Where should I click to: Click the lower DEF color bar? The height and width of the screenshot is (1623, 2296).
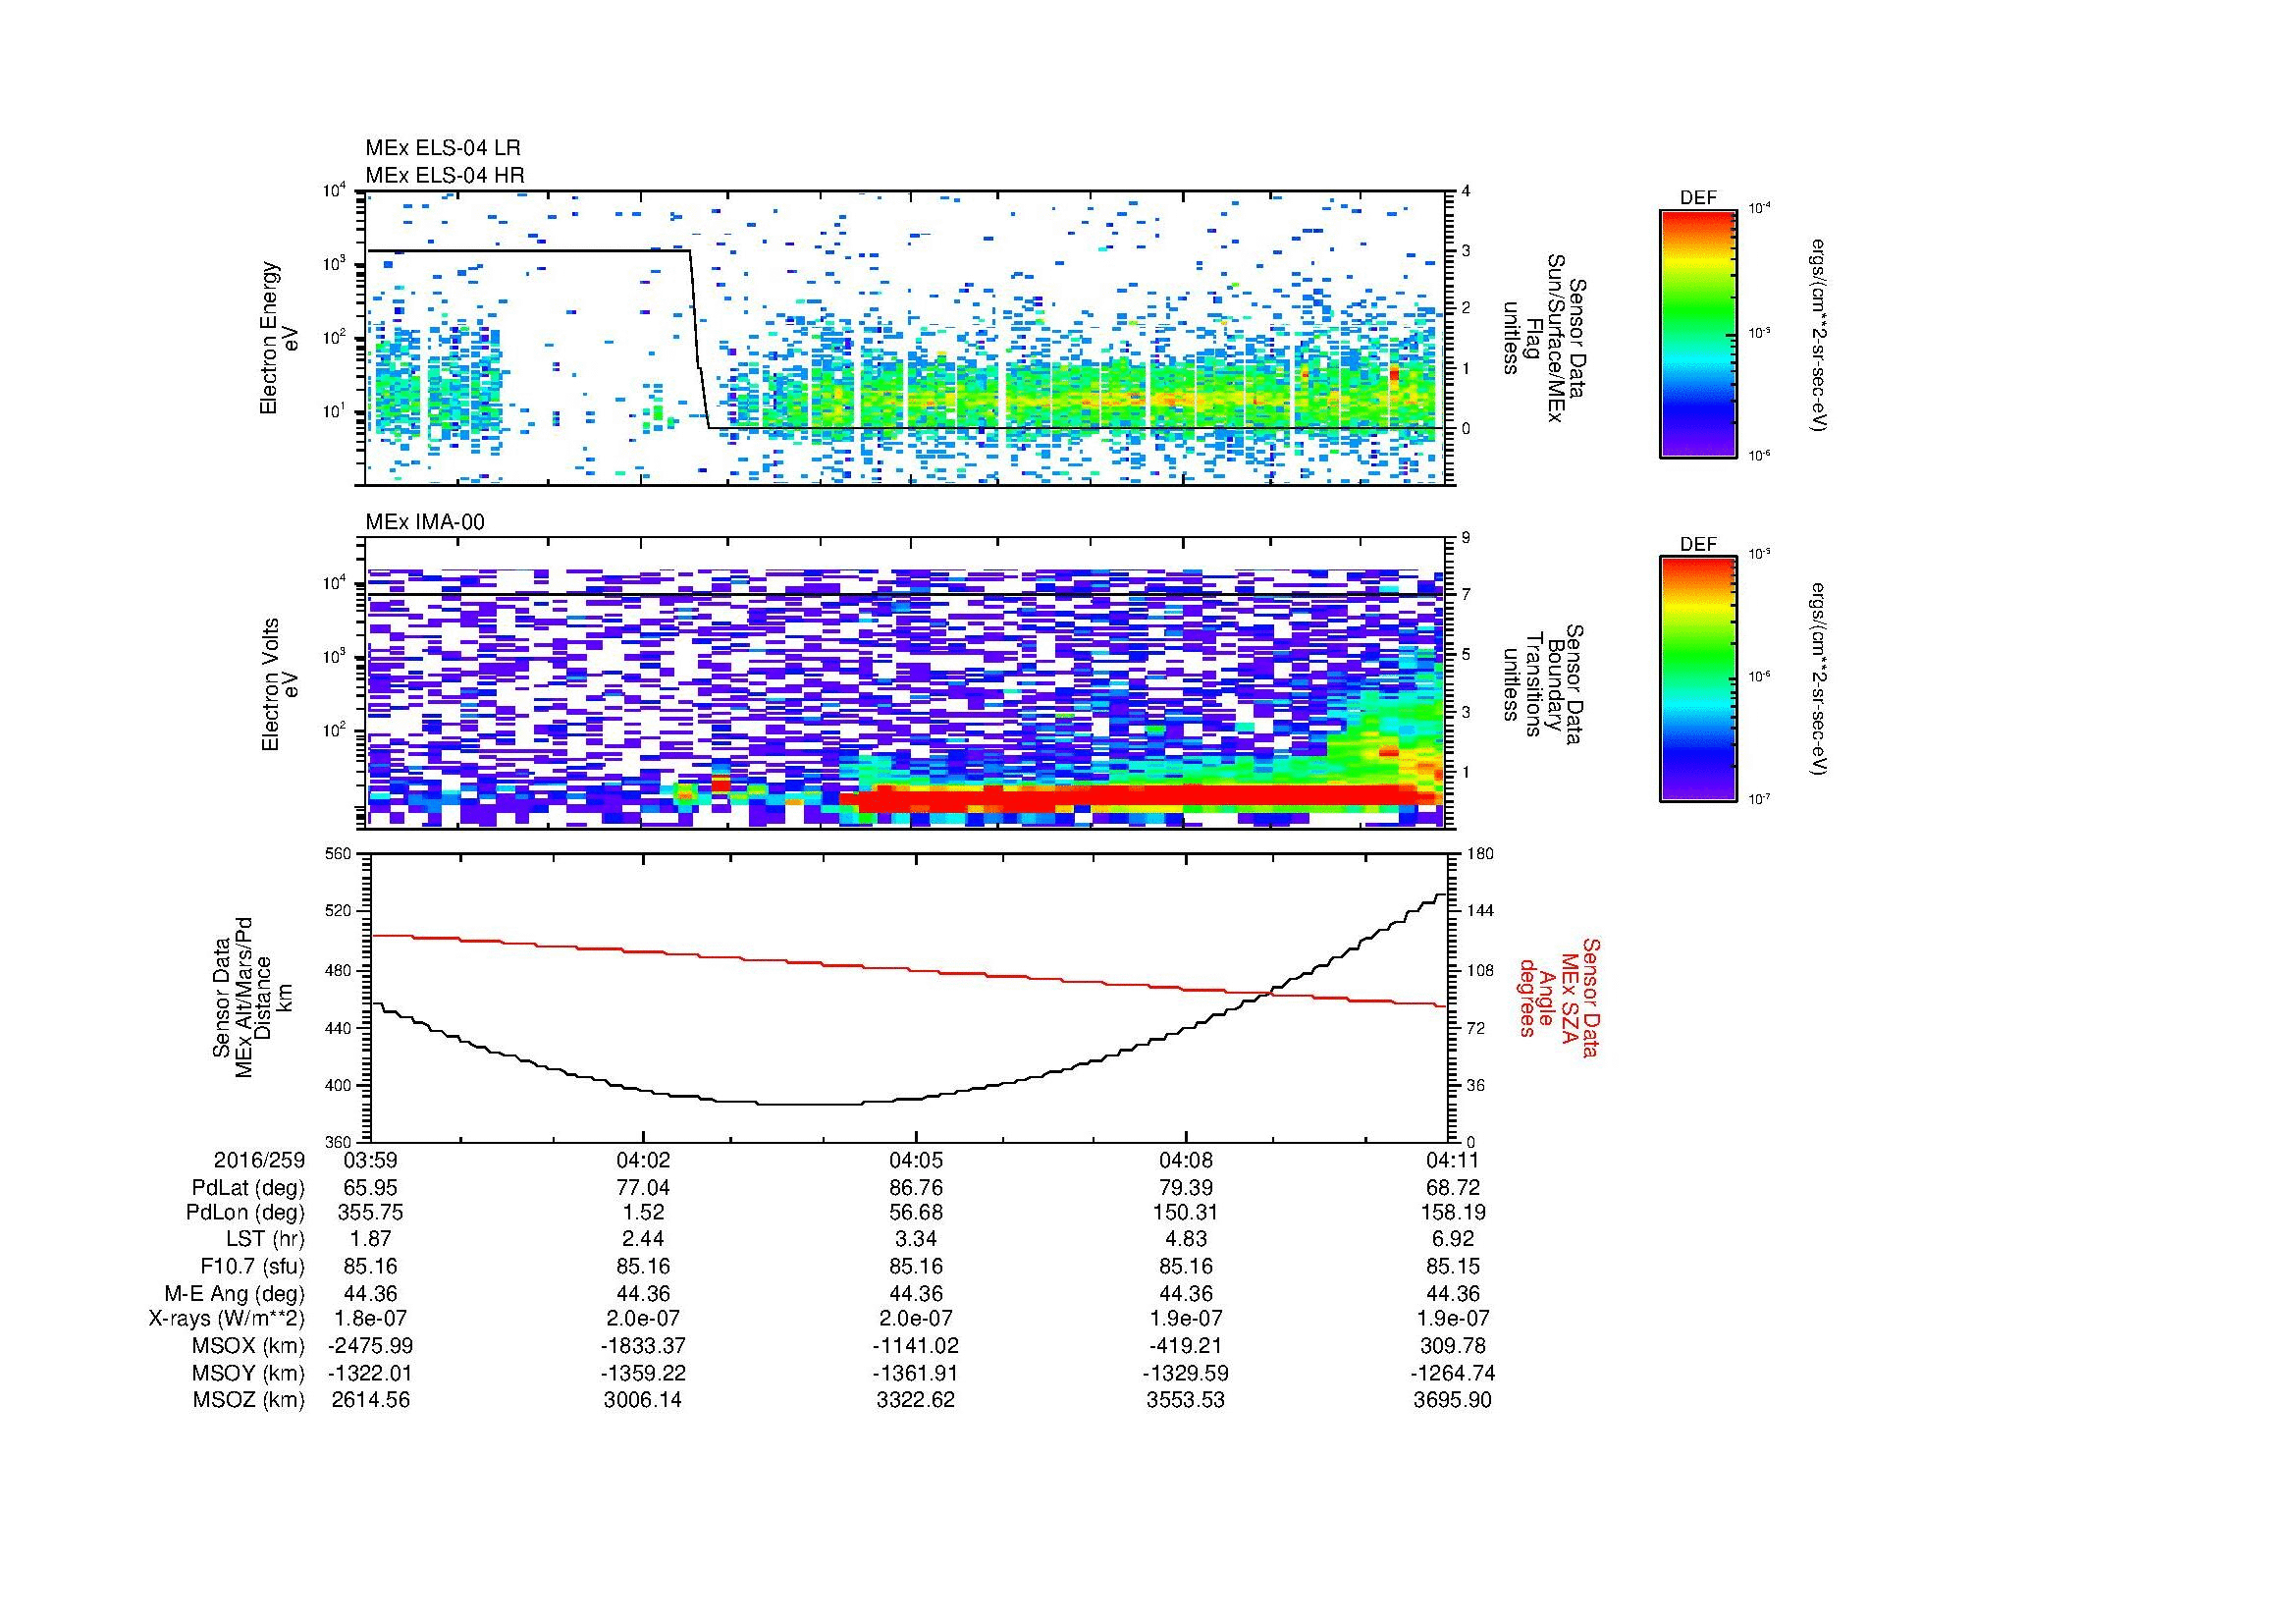[x=1698, y=679]
